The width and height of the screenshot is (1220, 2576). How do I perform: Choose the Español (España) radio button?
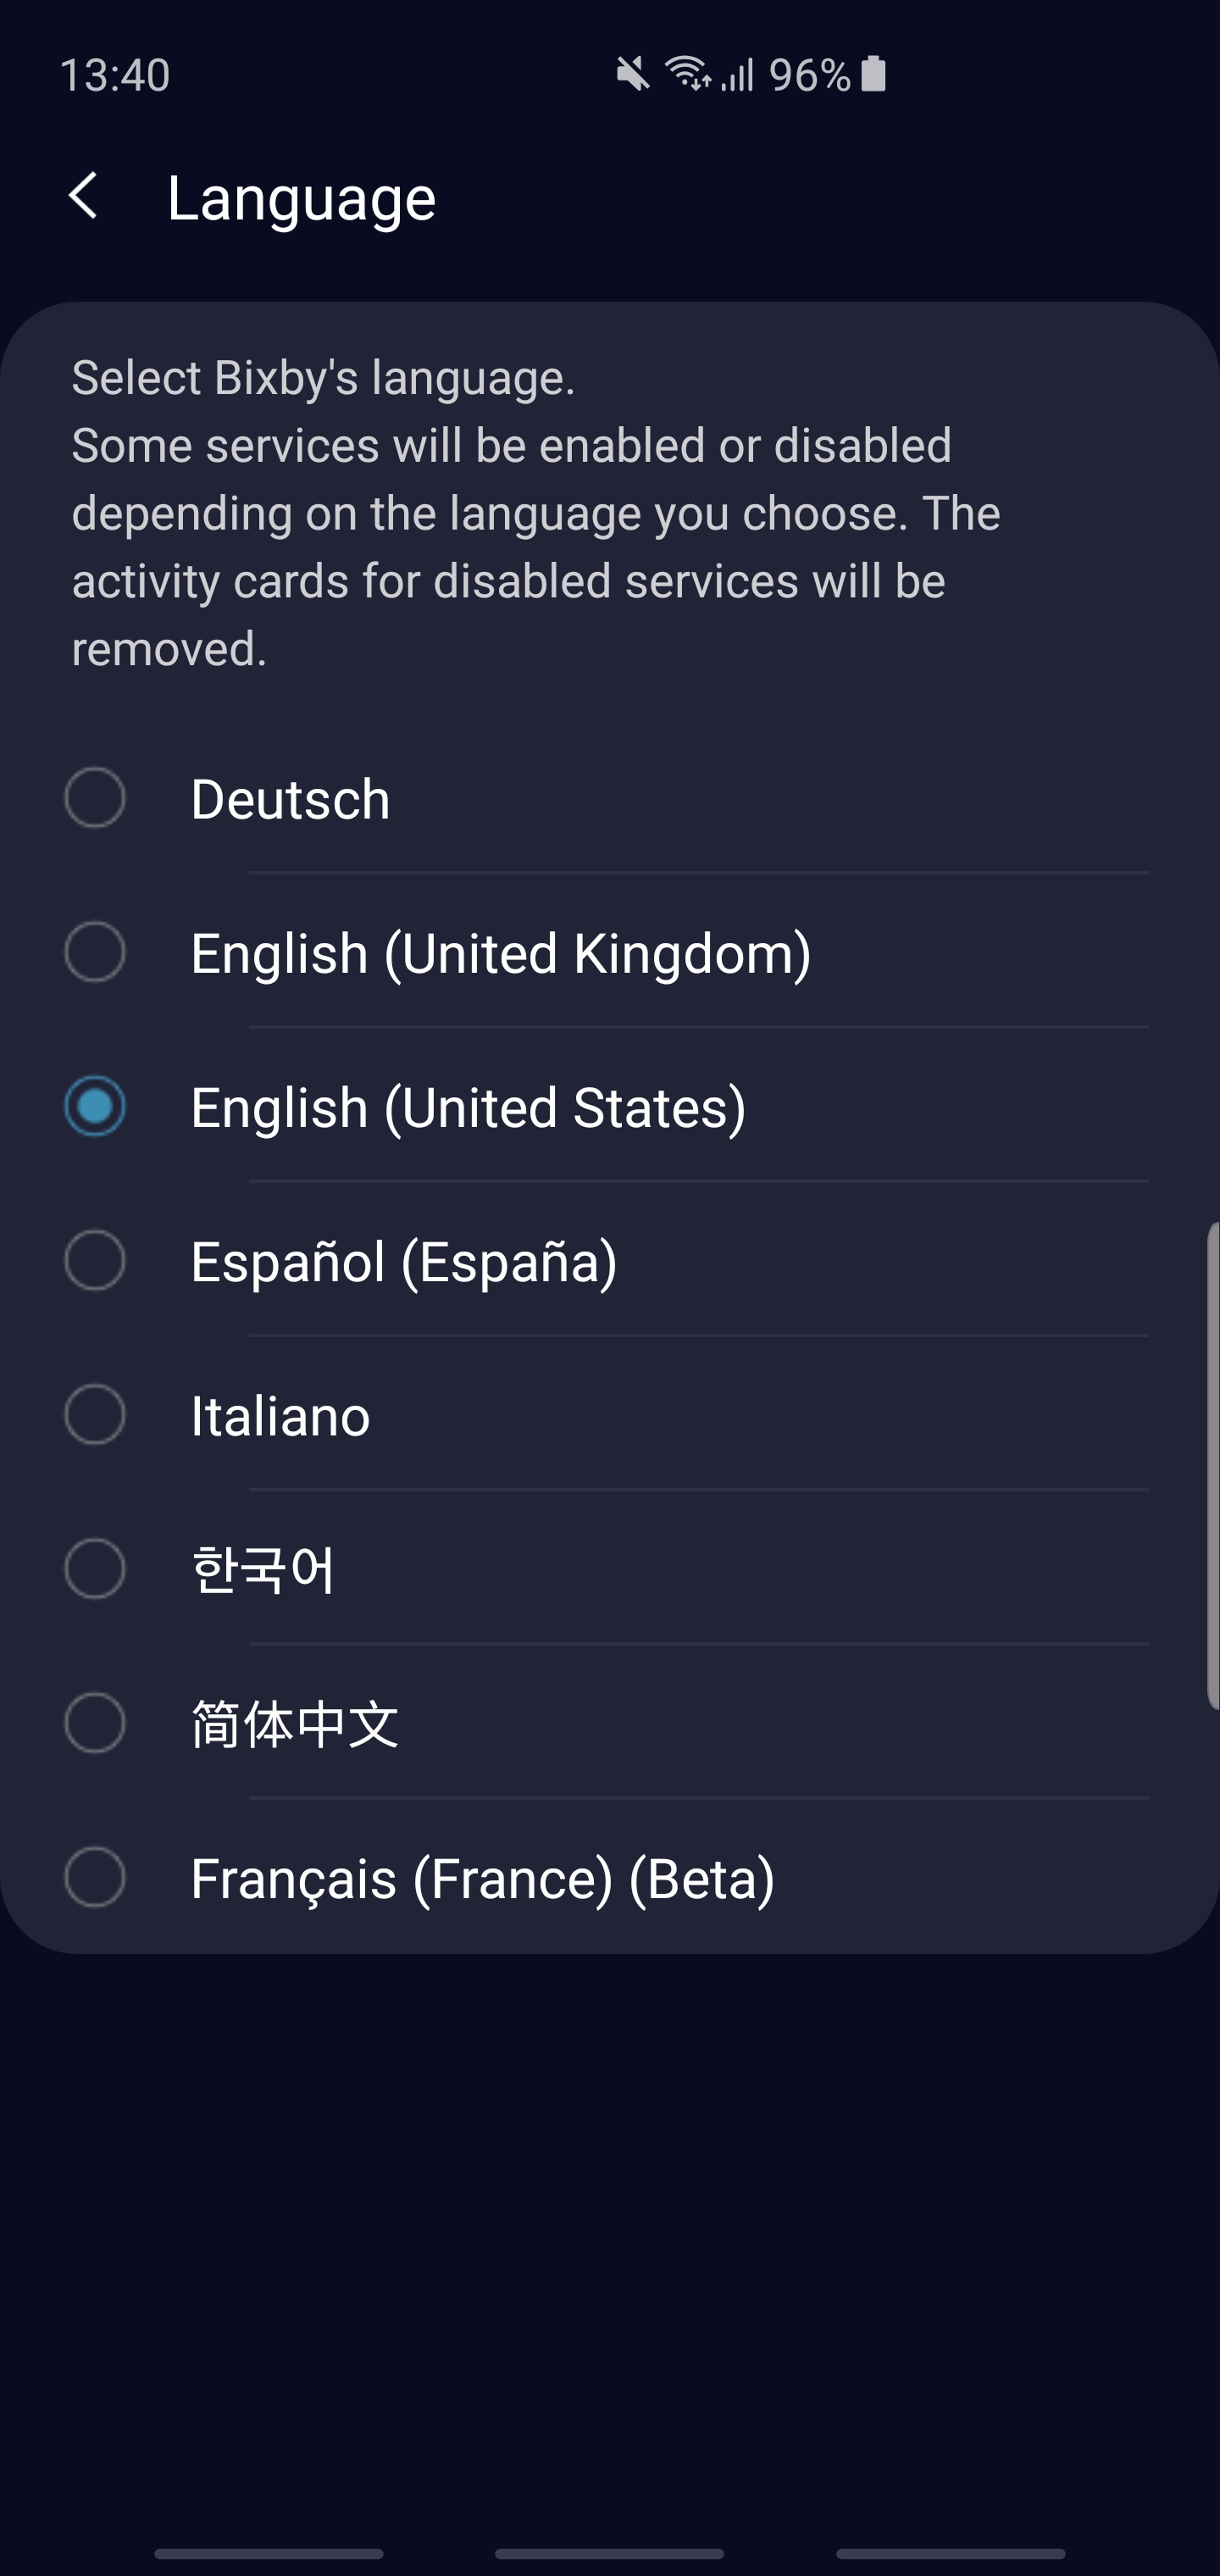point(95,1260)
